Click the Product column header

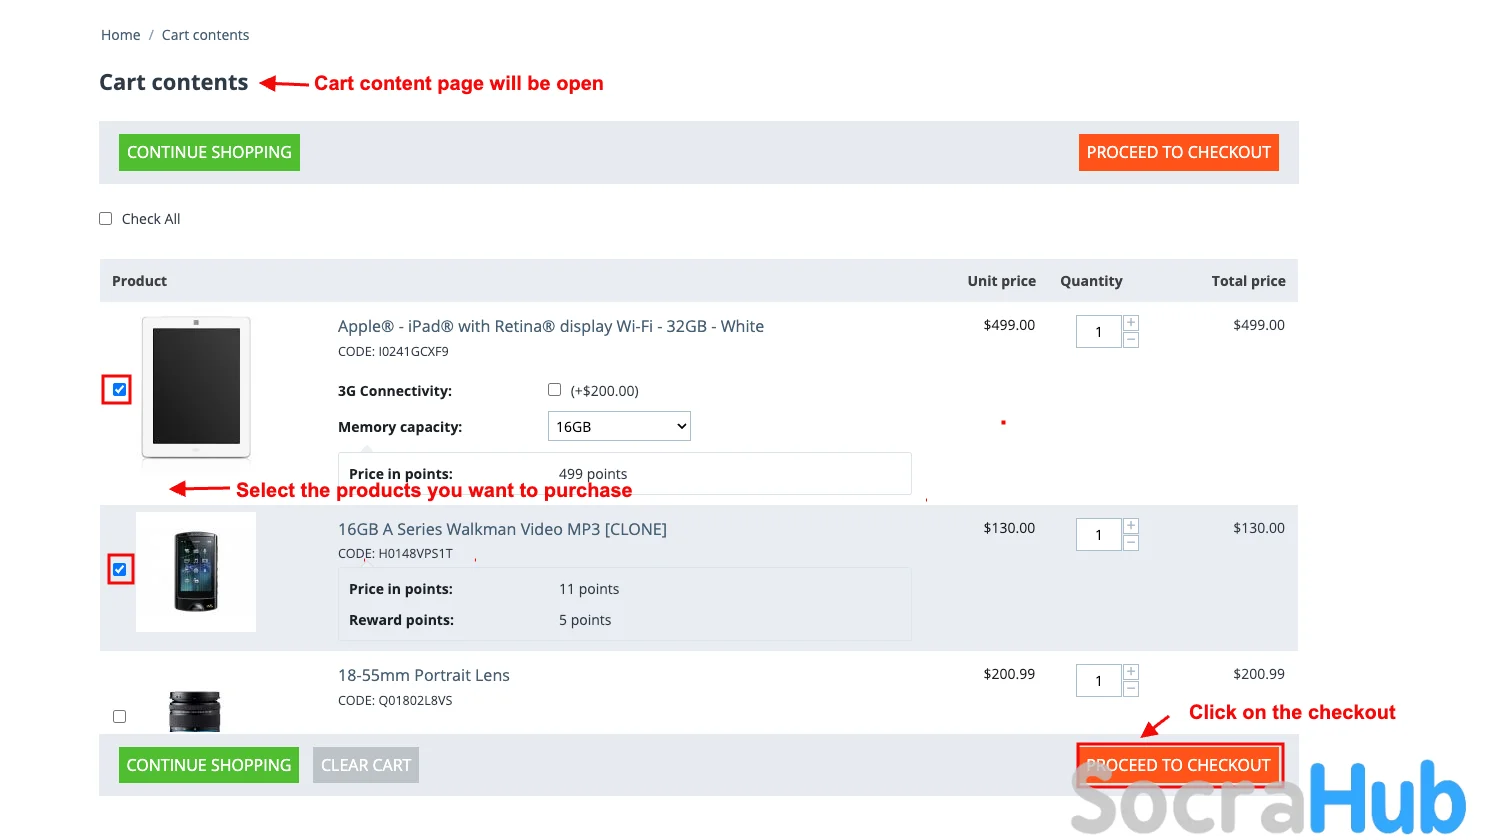[139, 281]
